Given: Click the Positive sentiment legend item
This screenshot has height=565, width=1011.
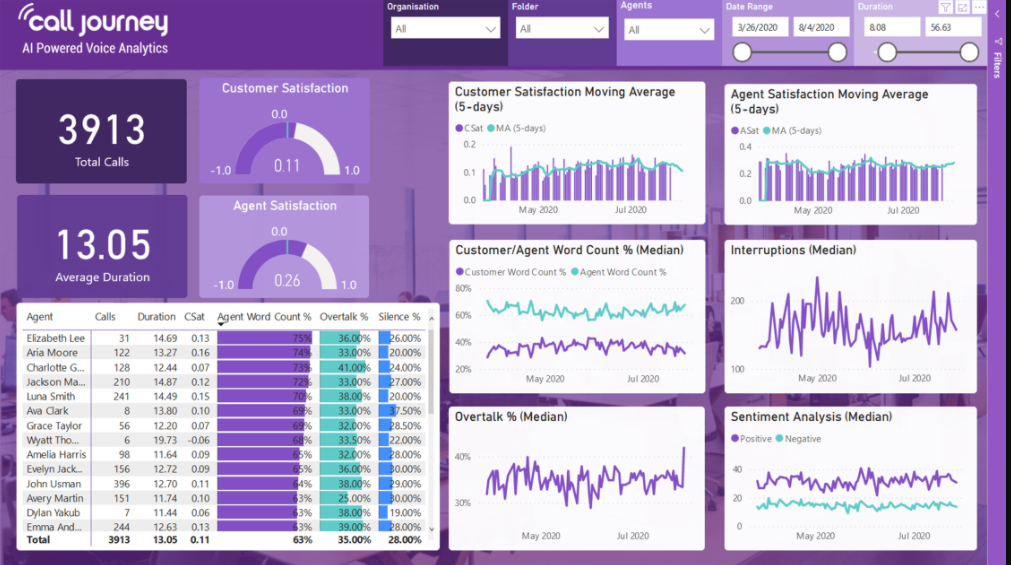Looking at the screenshot, I should pos(751,439).
